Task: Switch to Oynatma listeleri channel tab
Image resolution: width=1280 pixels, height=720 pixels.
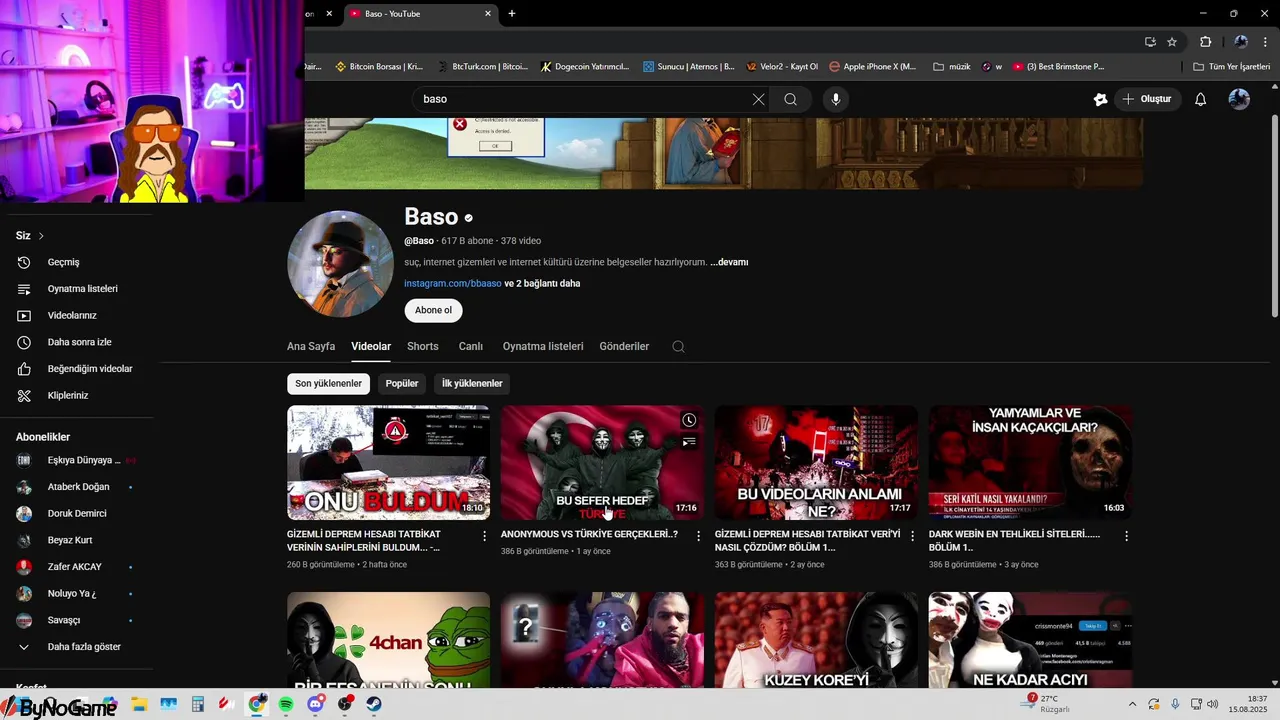Action: coord(543,346)
